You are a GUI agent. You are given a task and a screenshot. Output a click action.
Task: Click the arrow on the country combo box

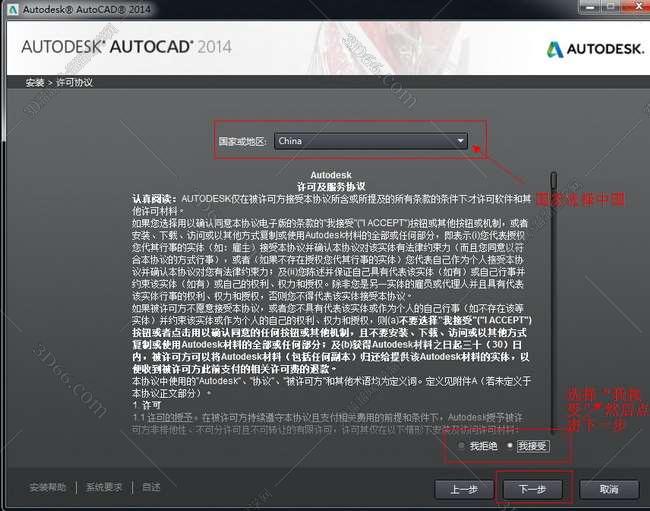tap(460, 141)
